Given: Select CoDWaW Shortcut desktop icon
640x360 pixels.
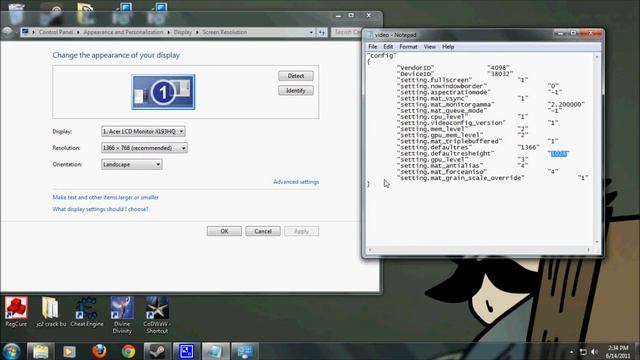Looking at the screenshot, I should (x=157, y=315).
